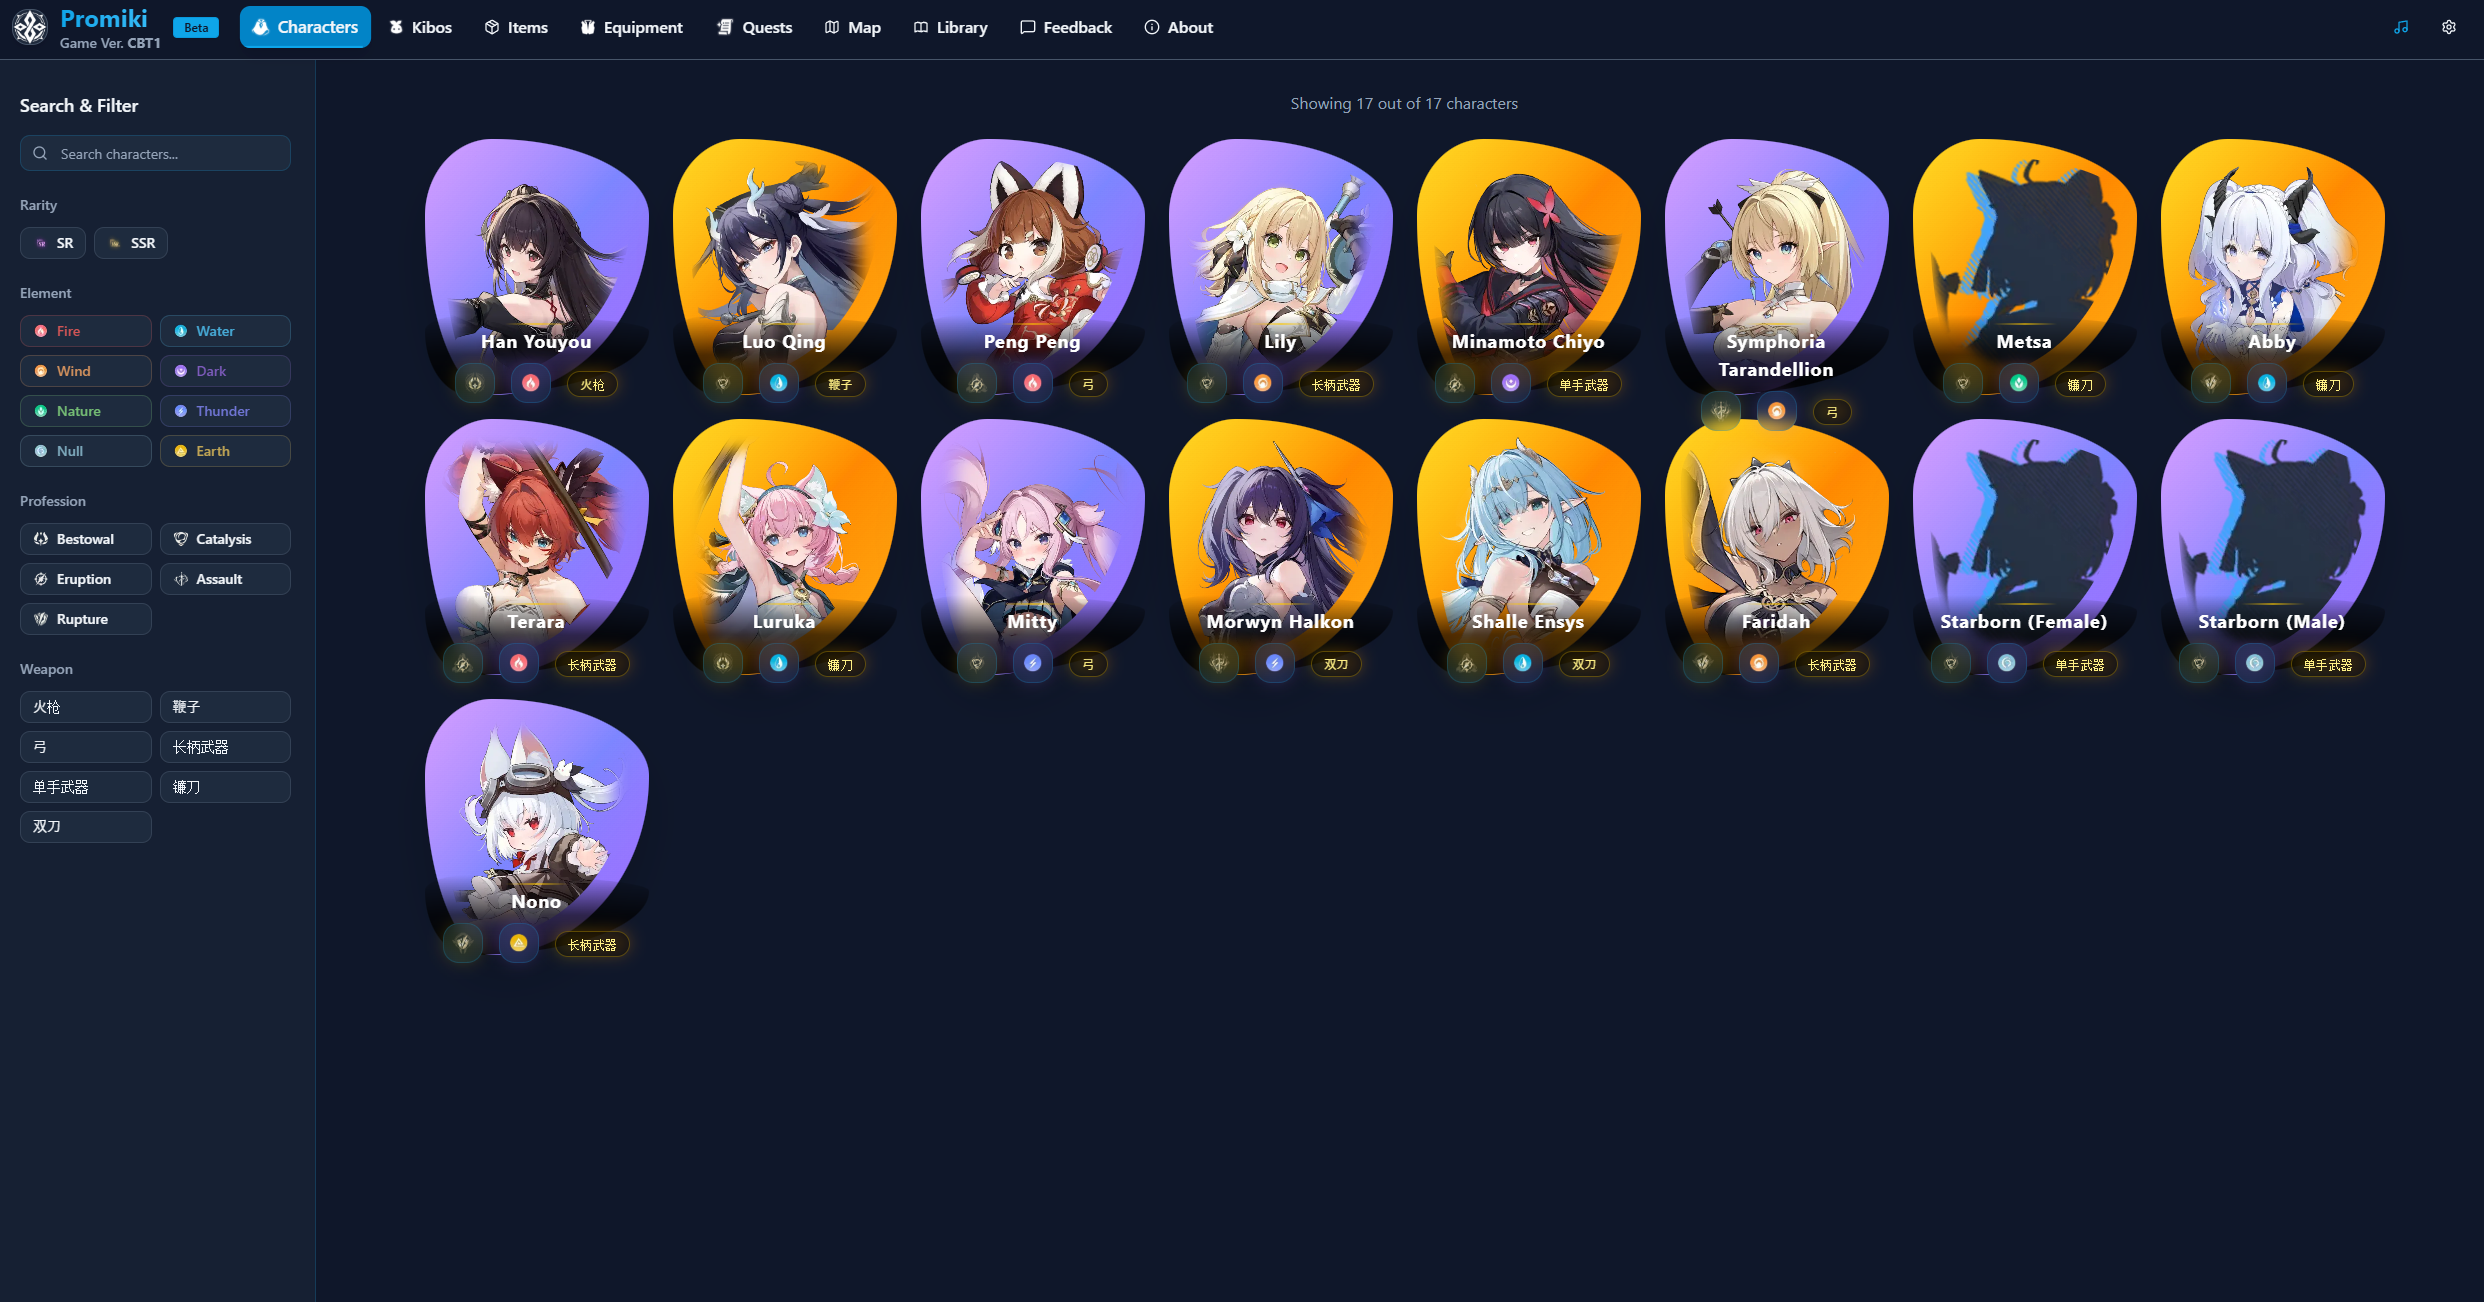Toggle the 双刀 weapon filter
Screen dimensions: 2484x1302
(86, 827)
